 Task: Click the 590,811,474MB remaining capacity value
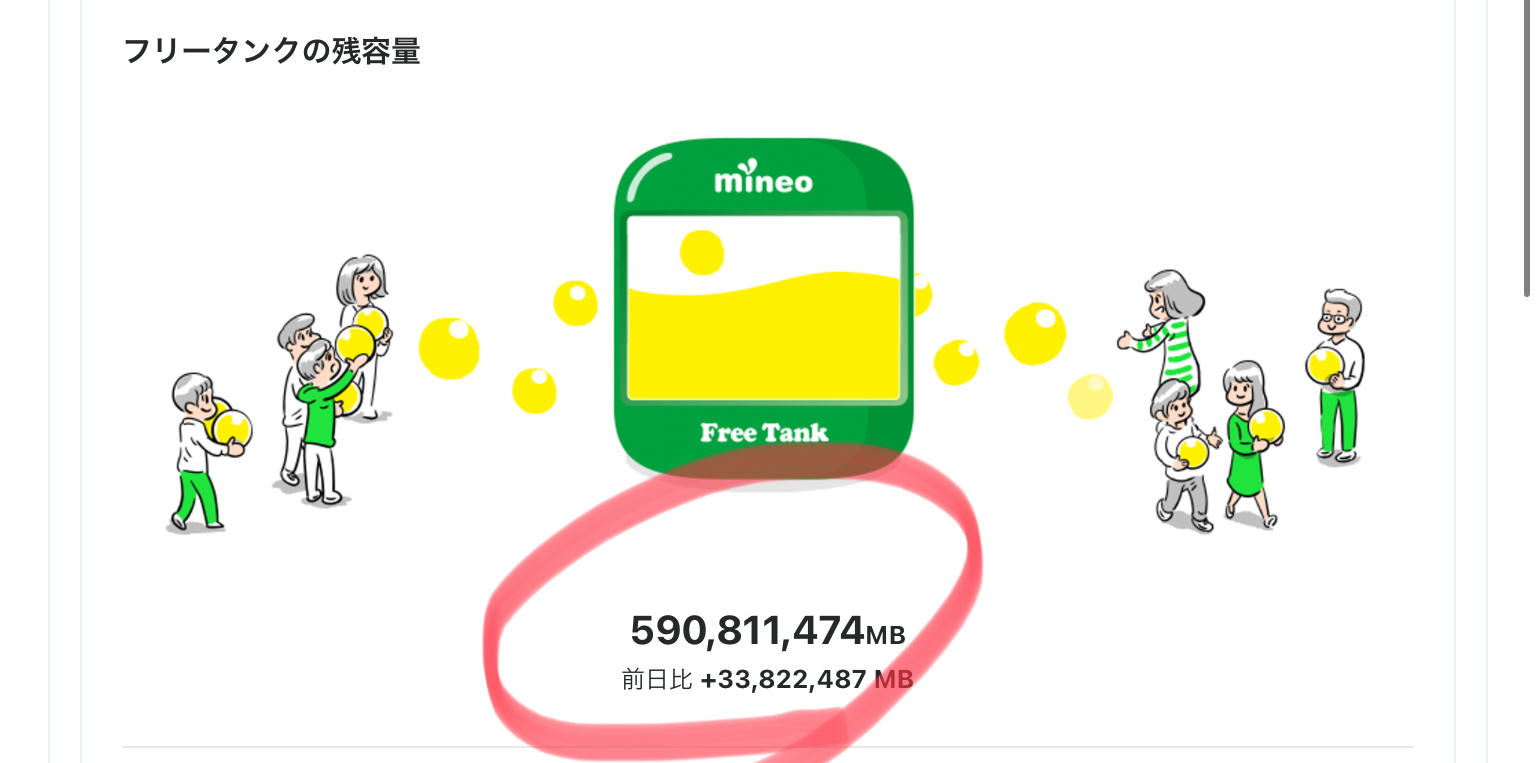[767, 631]
